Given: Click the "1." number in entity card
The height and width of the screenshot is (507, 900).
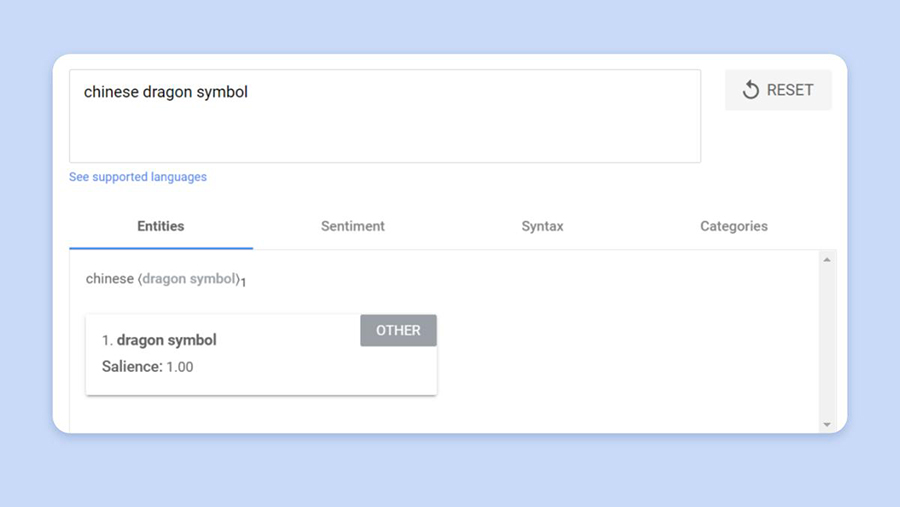Looking at the screenshot, I should (x=107, y=340).
